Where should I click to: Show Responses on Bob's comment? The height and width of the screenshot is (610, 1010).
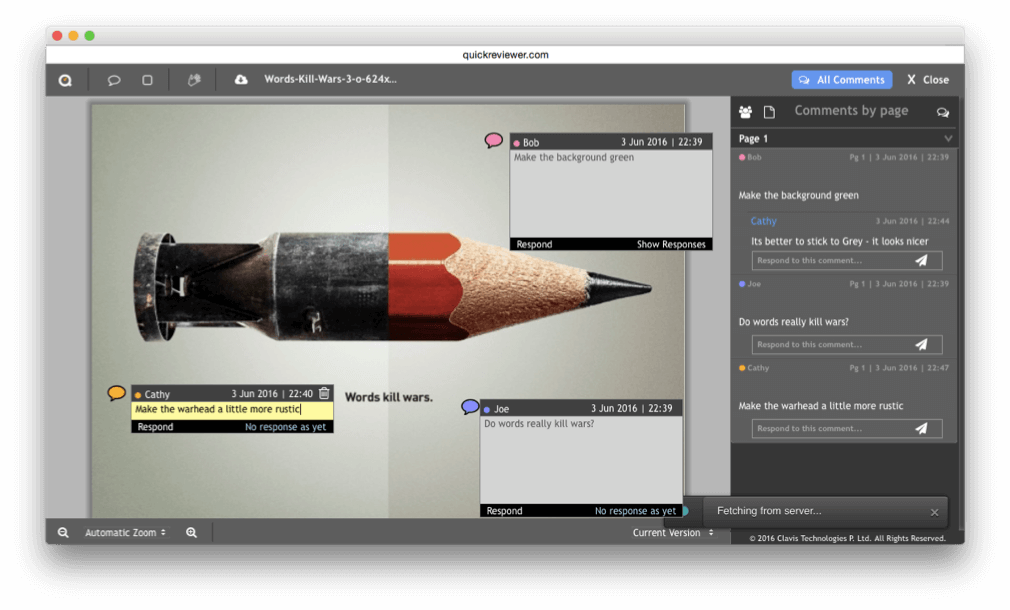click(671, 244)
